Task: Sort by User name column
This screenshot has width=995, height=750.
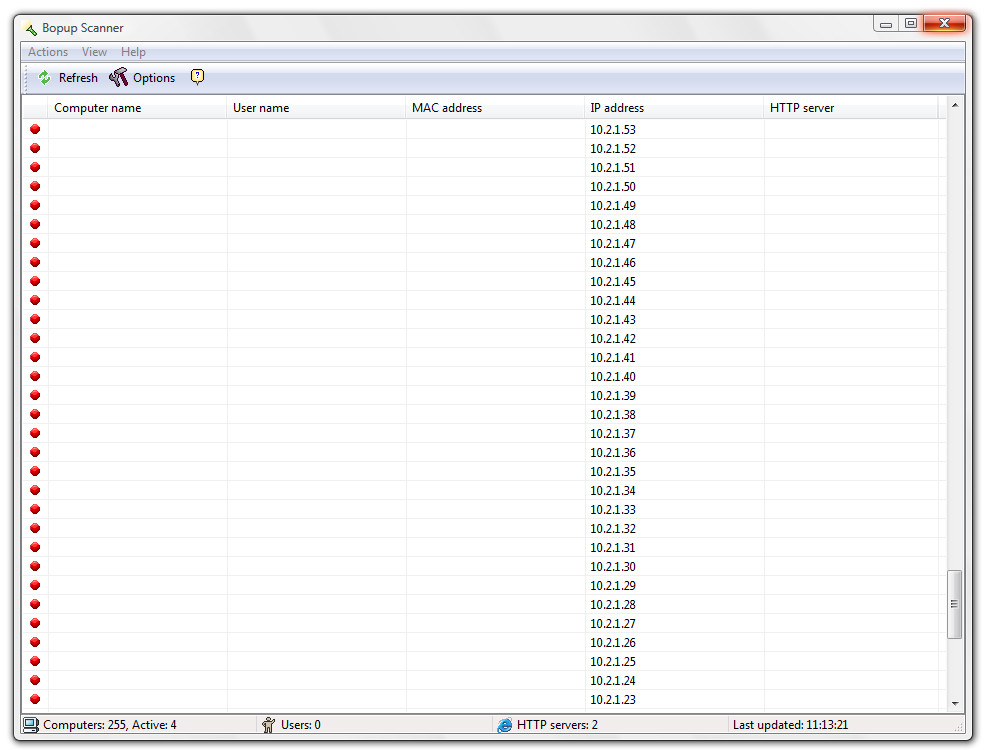Action: tap(316, 108)
